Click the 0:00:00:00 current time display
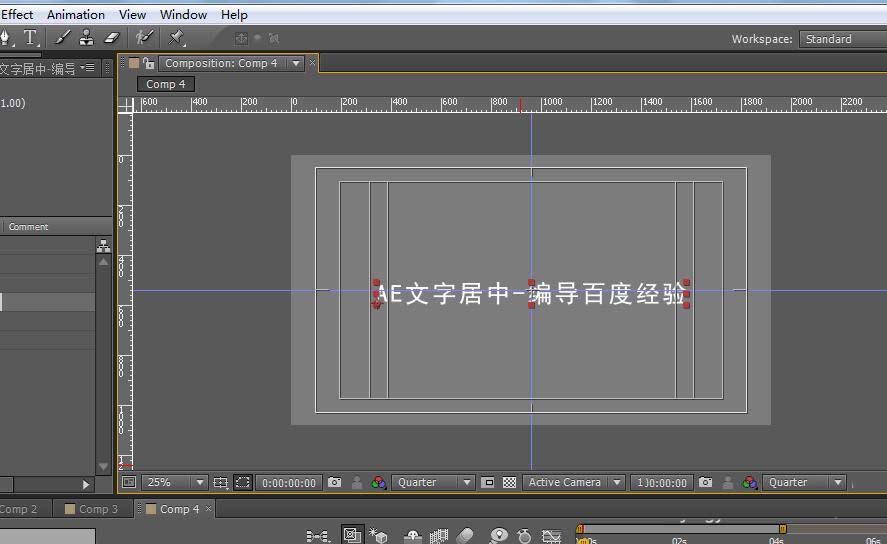The width and height of the screenshot is (887, 544). [x=289, y=482]
